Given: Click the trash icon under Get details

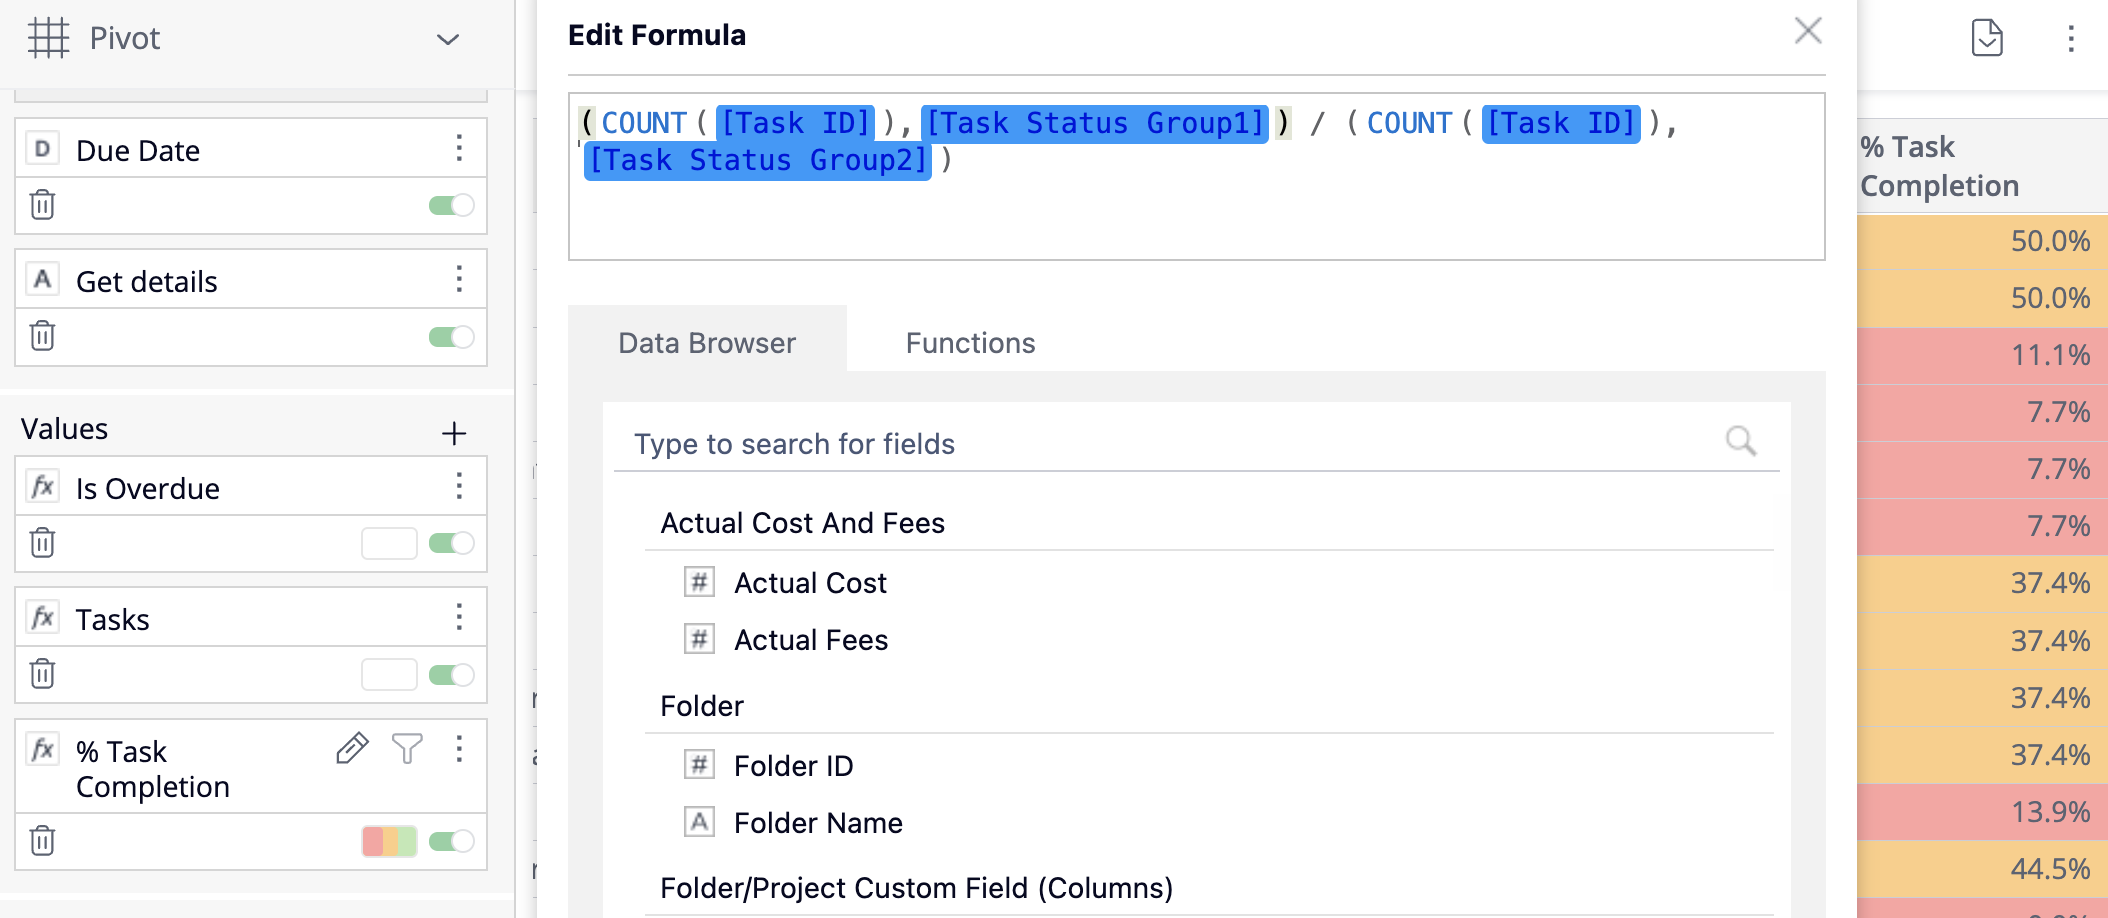Looking at the screenshot, I should (42, 336).
